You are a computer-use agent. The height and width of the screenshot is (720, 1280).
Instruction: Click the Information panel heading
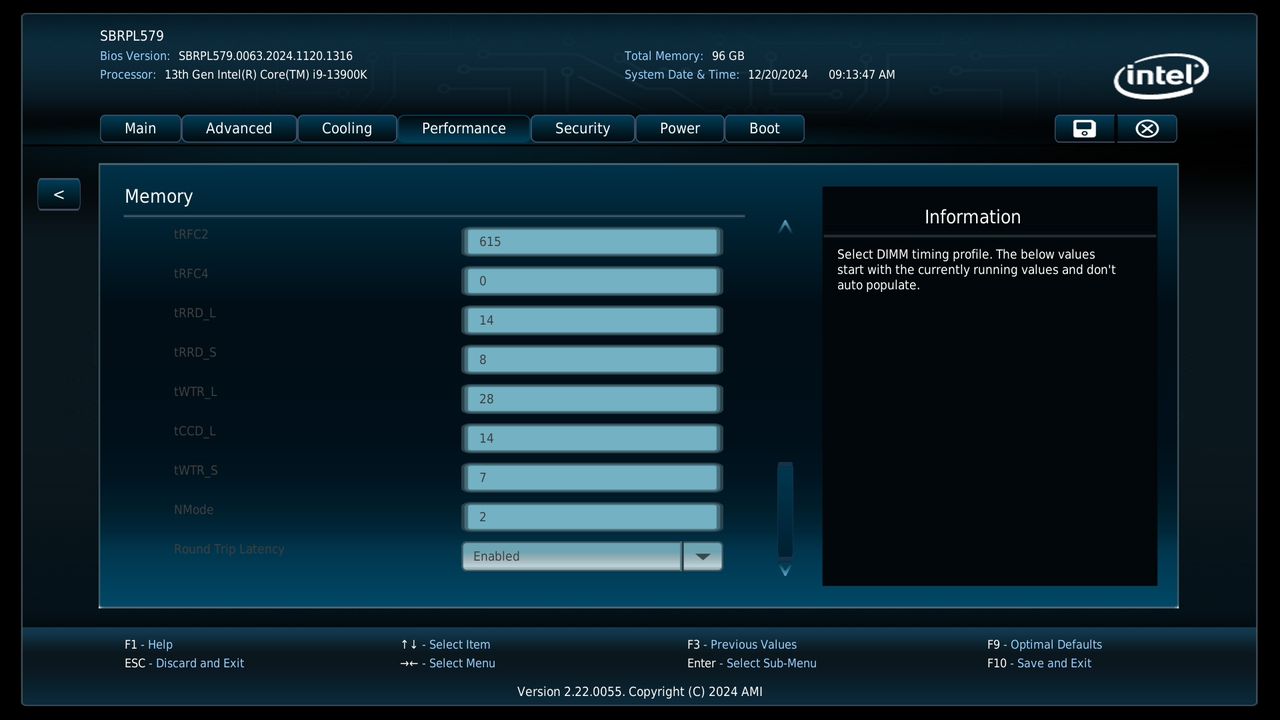973,217
